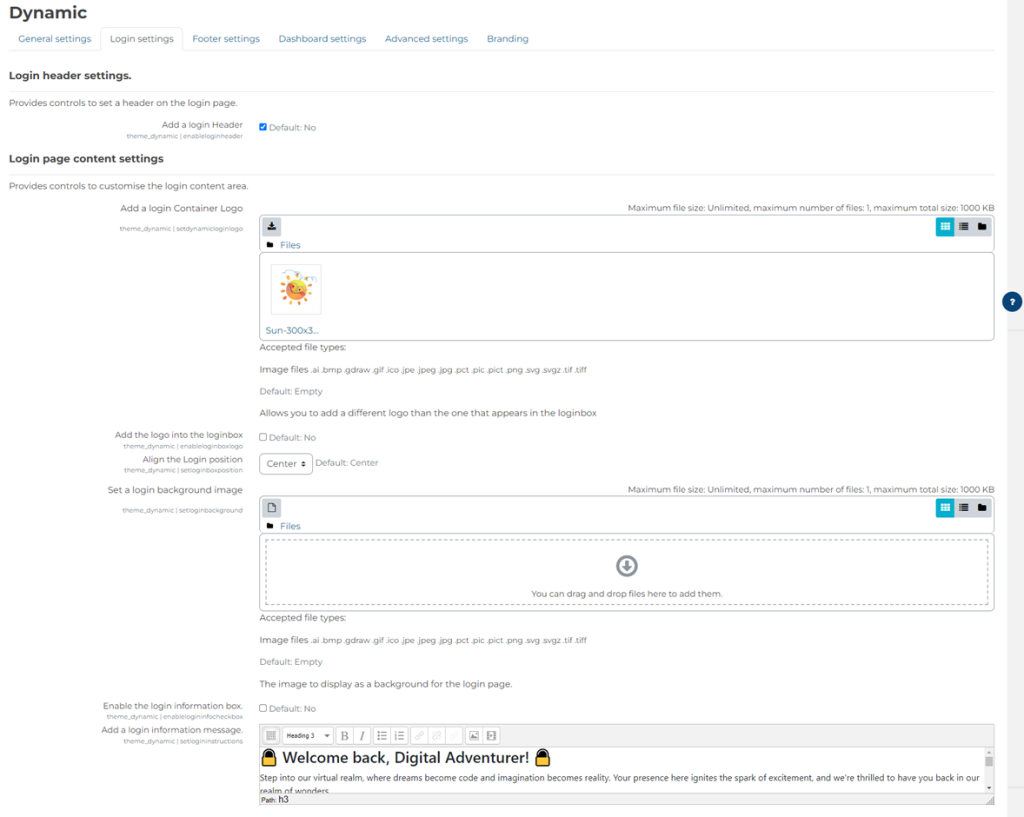Click the 'Dynamic' page title
This screenshot has width=1024, height=817.
point(48,12)
